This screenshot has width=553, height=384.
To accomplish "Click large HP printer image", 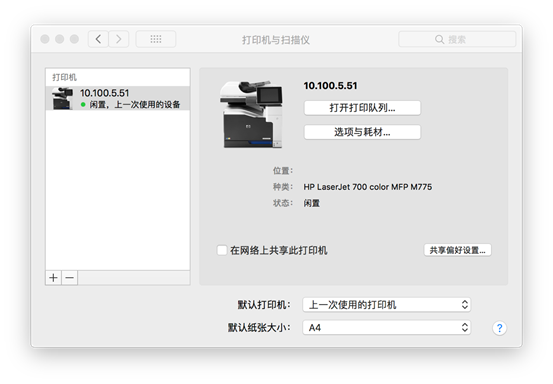I will click(x=251, y=114).
